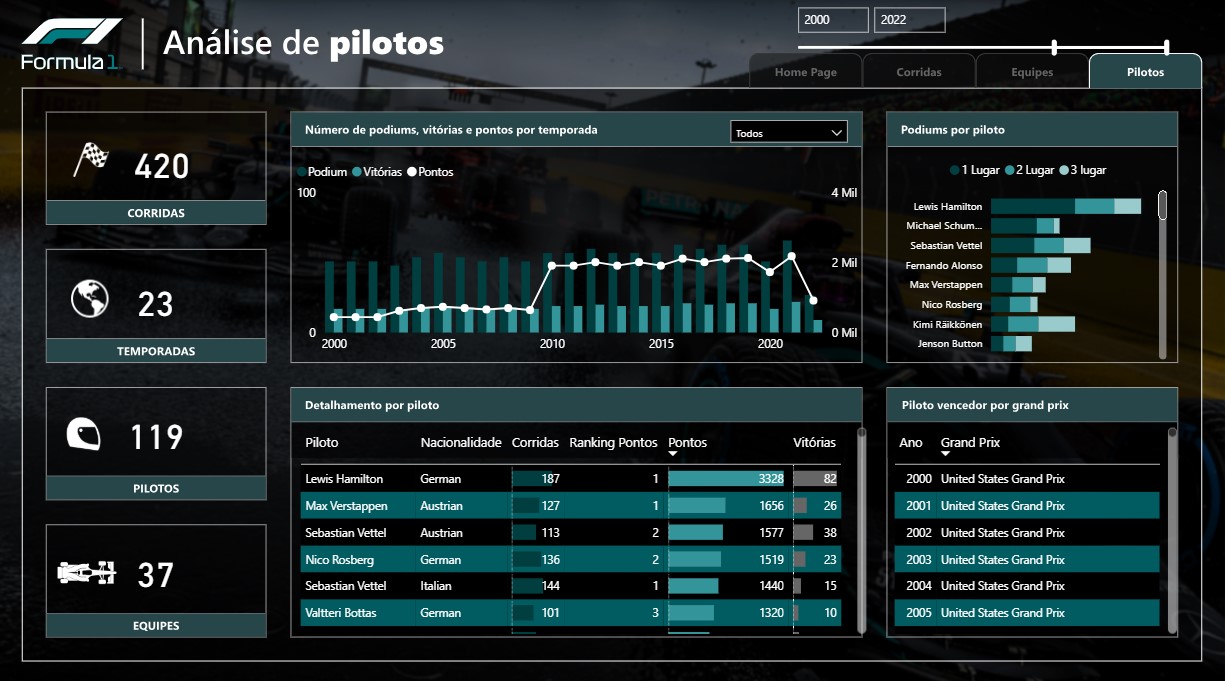Click Nico Rosberg's podium bar in chart
Screen dimensions: 1225x681
1014,304
